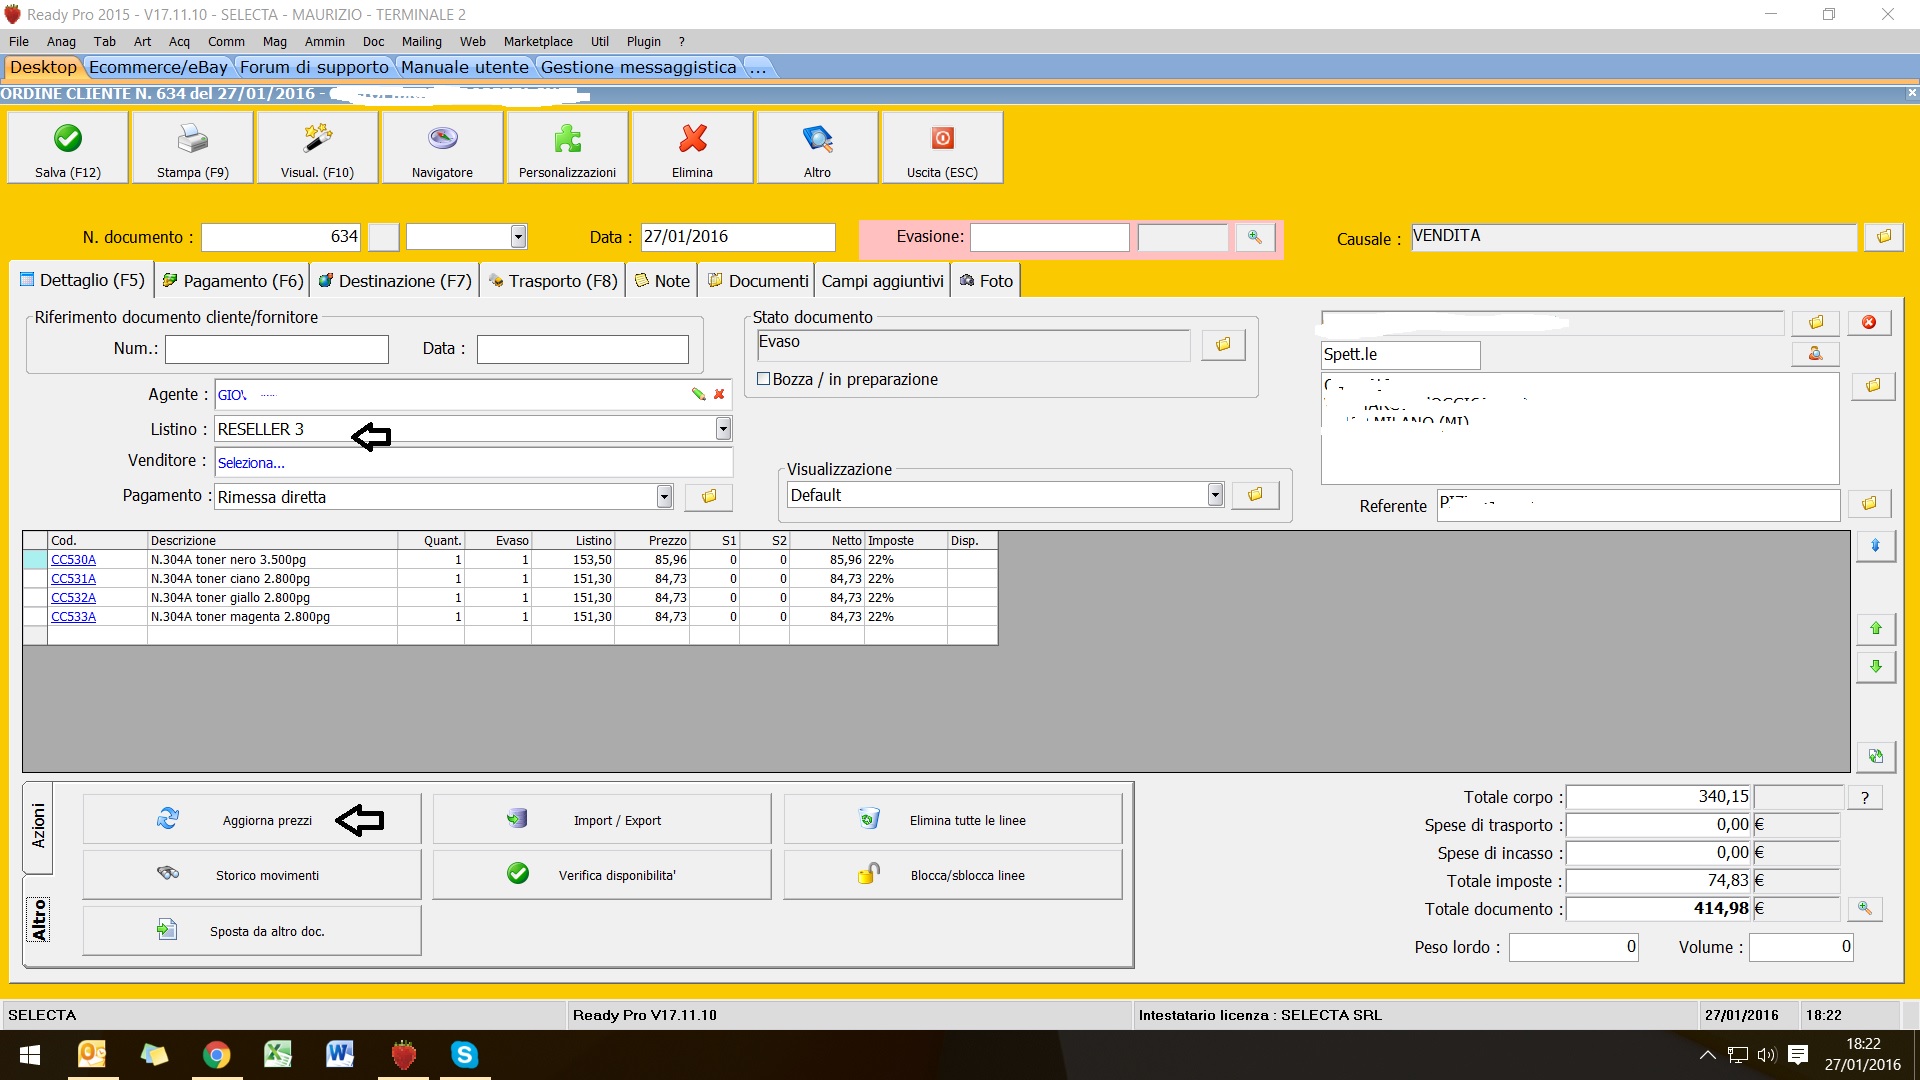Viewport: 1920px width, 1080px height.
Task: Click Aggiorna prezzi button
Action: point(252,820)
